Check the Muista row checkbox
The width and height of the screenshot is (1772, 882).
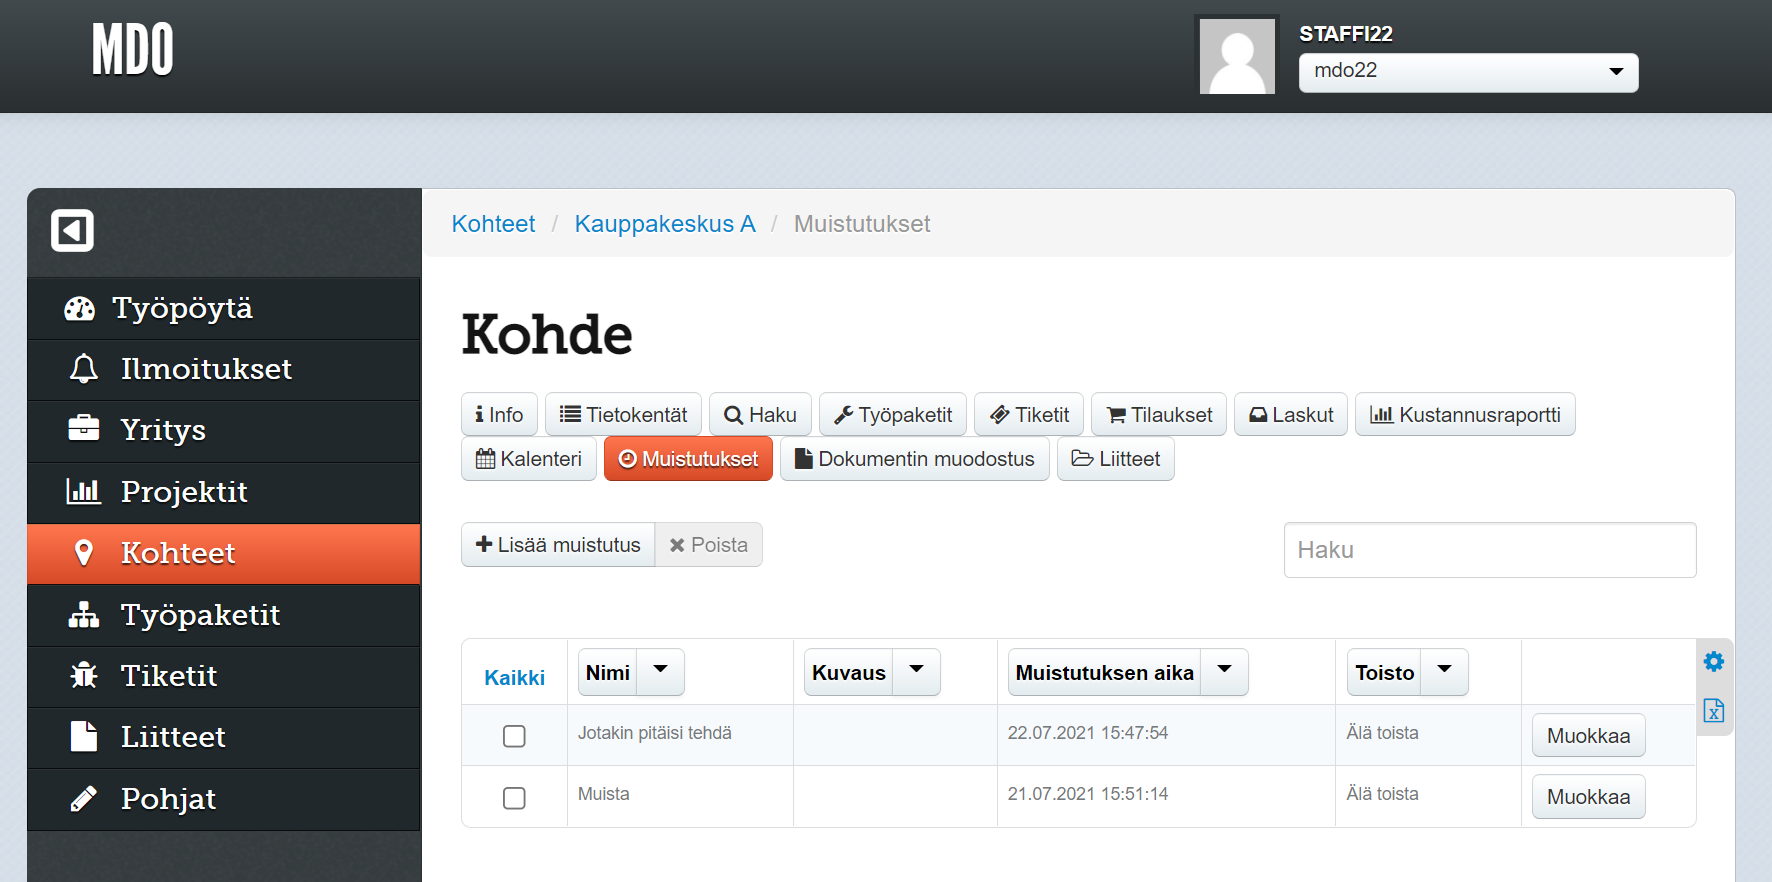pyautogui.click(x=514, y=798)
